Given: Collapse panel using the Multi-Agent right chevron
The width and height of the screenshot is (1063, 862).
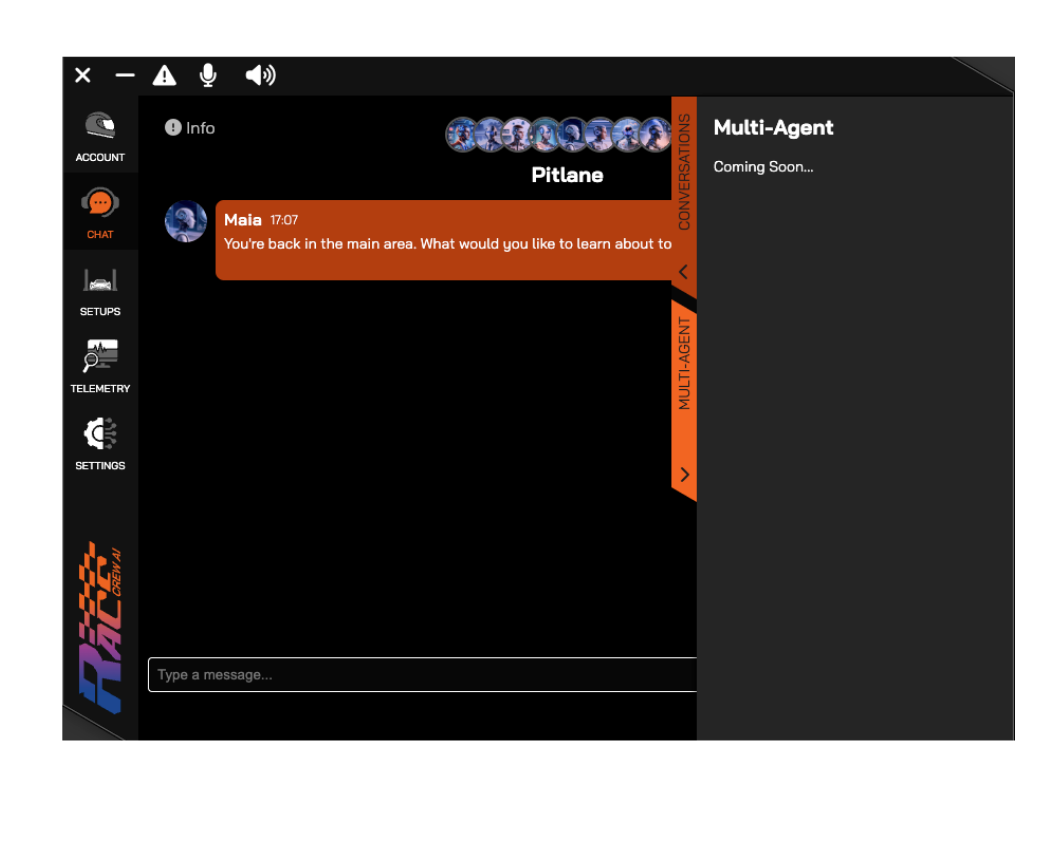Looking at the screenshot, I should click(x=684, y=474).
